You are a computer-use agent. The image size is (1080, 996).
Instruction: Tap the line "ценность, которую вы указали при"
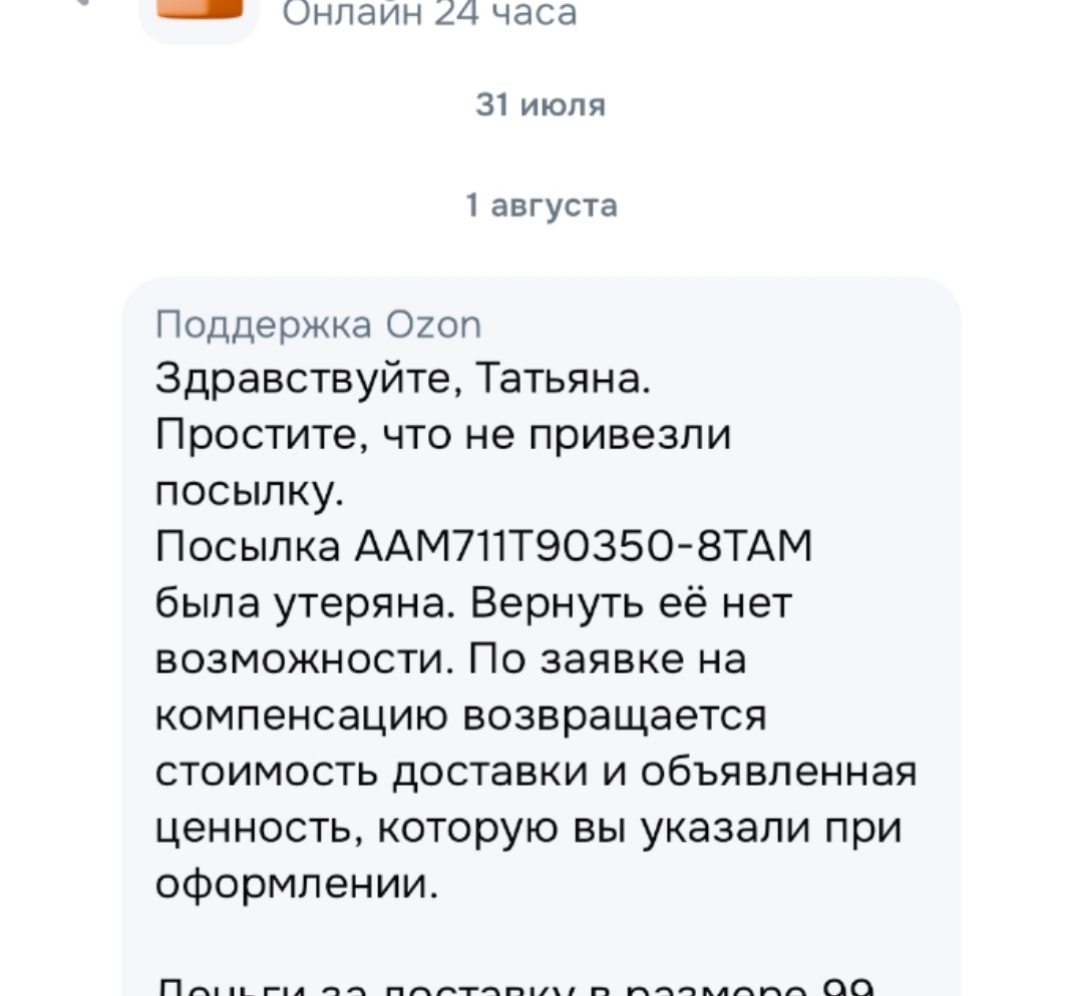coord(529,829)
